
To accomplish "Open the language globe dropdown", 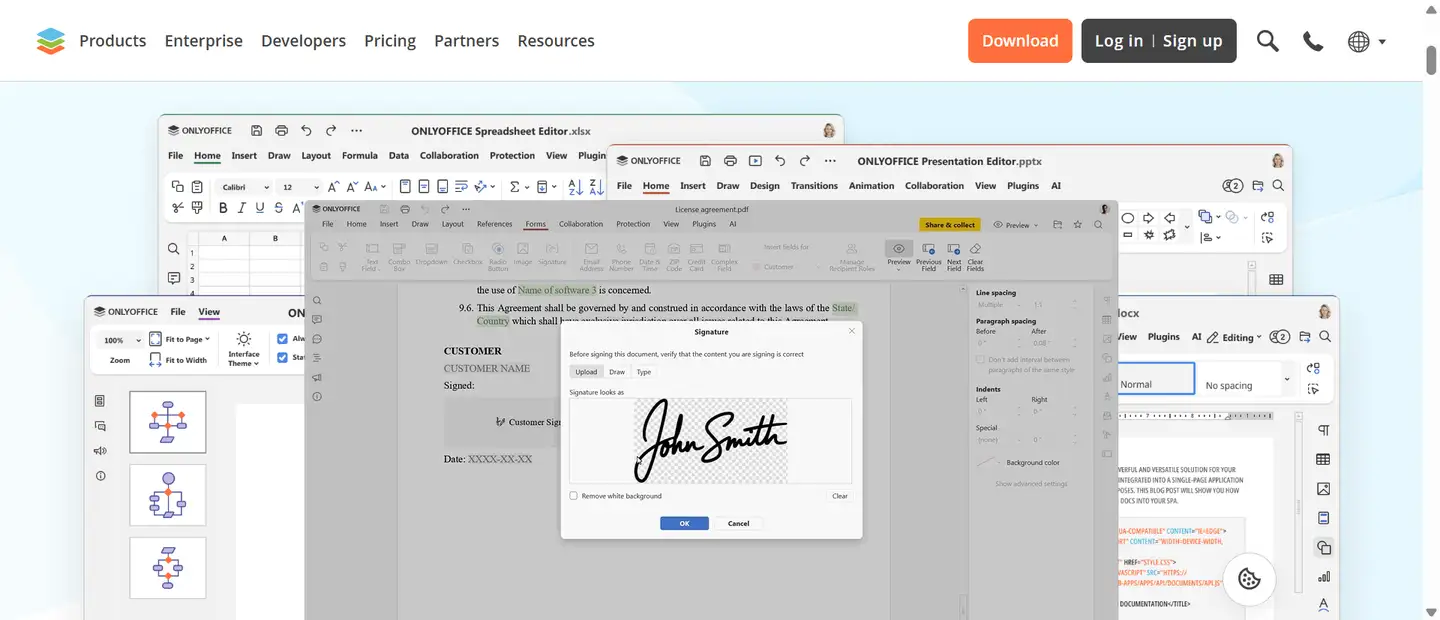I will (x=1366, y=41).
